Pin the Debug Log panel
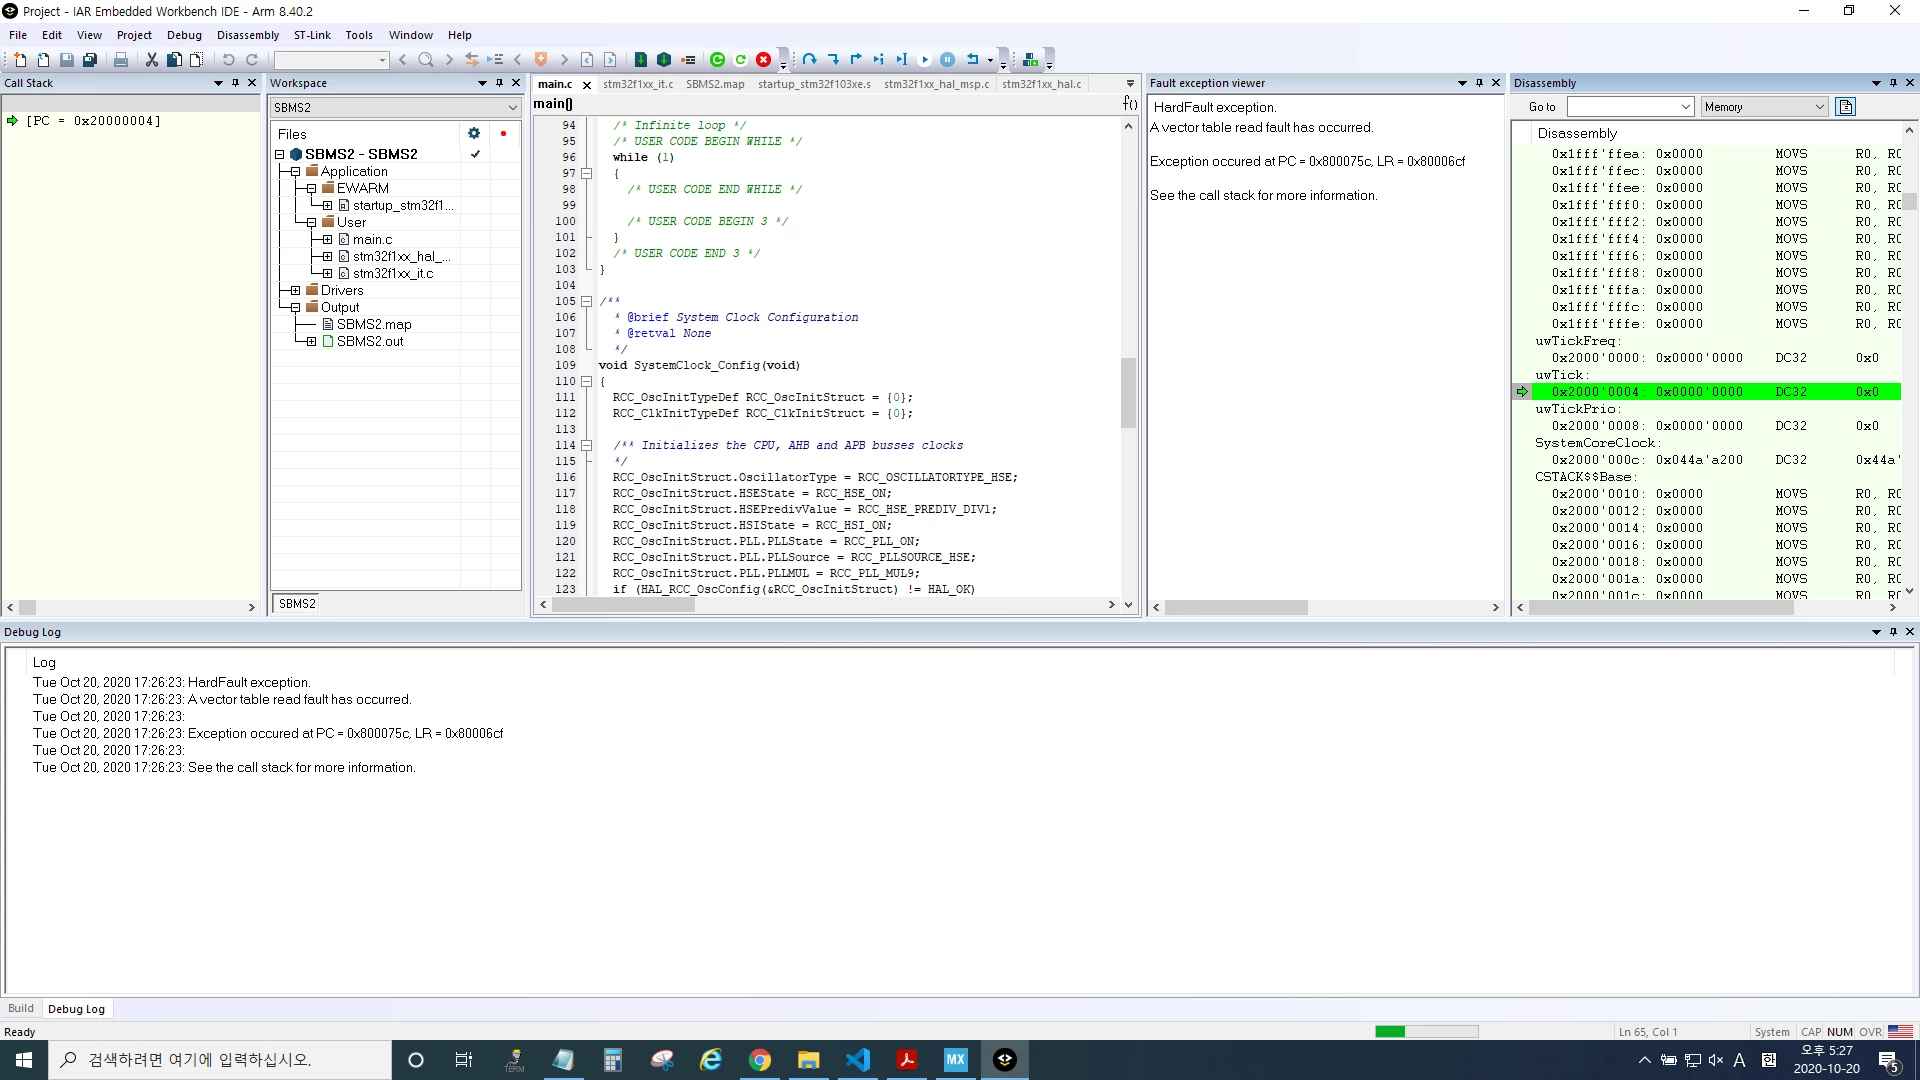The width and height of the screenshot is (1920, 1080). point(1893,632)
